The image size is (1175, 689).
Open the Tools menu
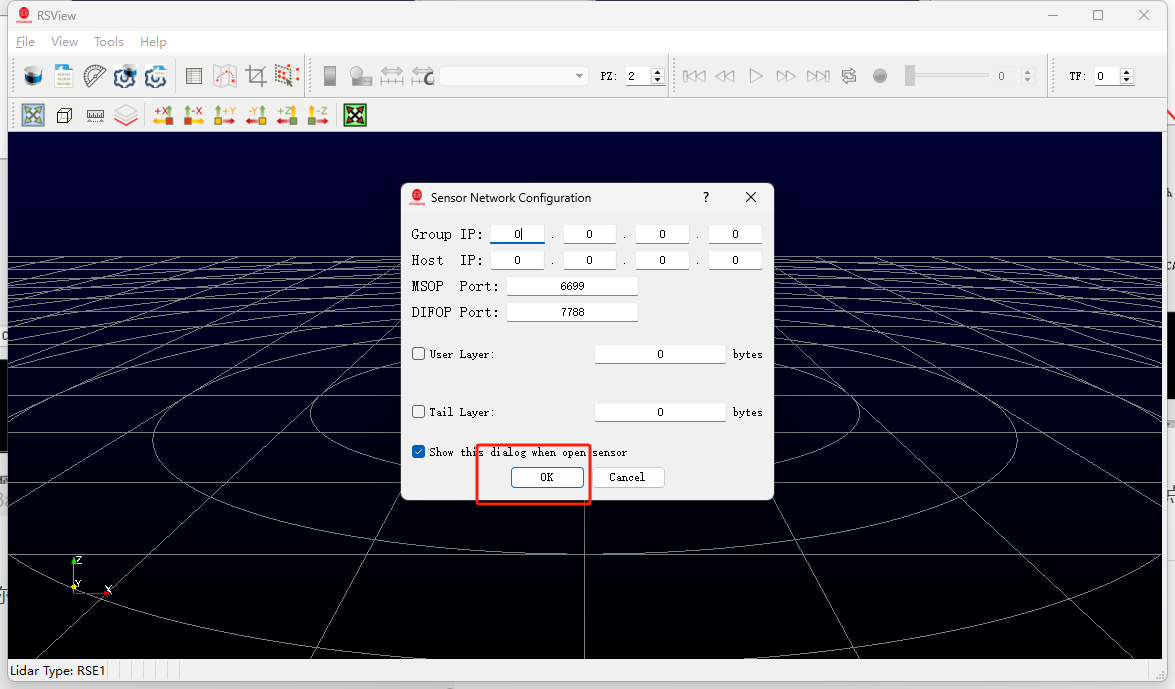(109, 42)
